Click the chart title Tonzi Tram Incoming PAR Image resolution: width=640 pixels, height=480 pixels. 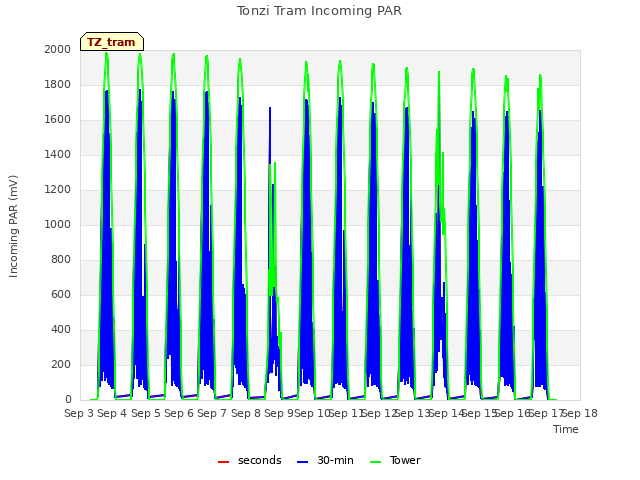(319, 11)
